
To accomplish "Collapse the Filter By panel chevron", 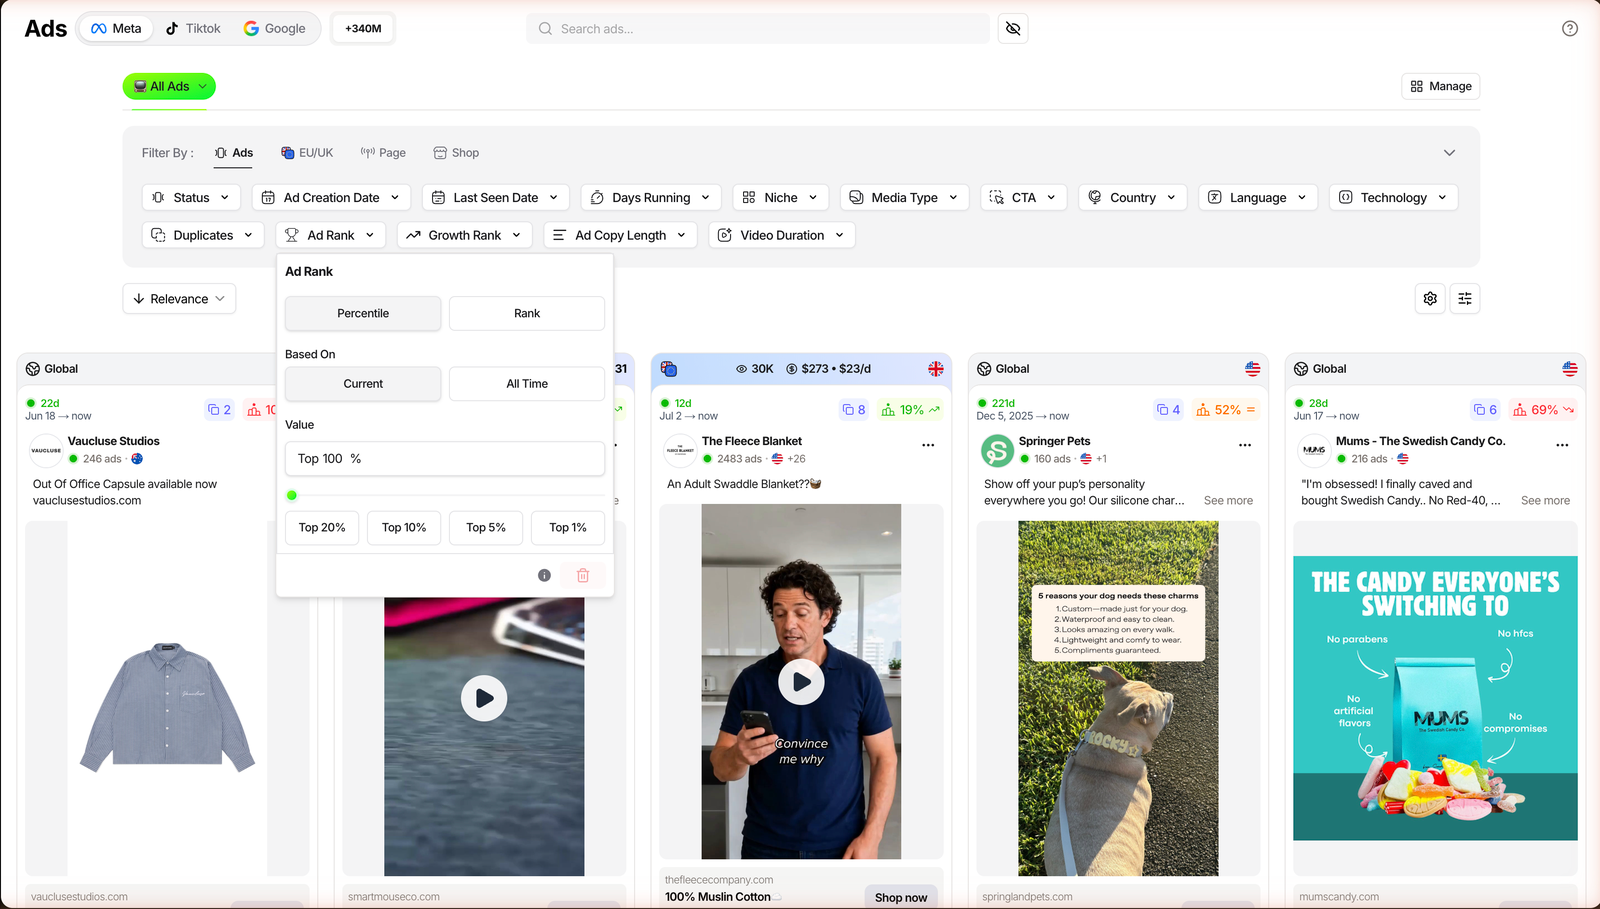I will (1449, 153).
